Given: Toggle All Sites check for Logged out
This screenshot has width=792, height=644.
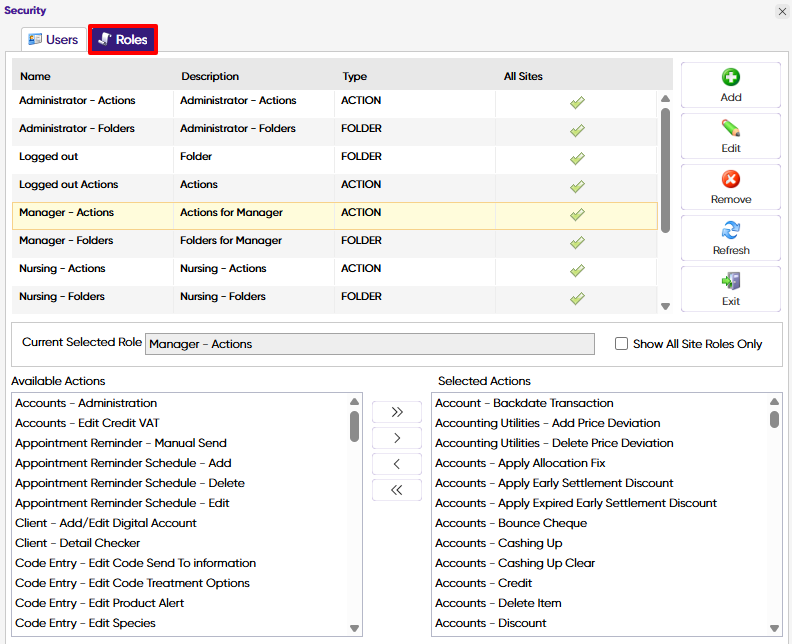Looking at the screenshot, I should coord(577,159).
